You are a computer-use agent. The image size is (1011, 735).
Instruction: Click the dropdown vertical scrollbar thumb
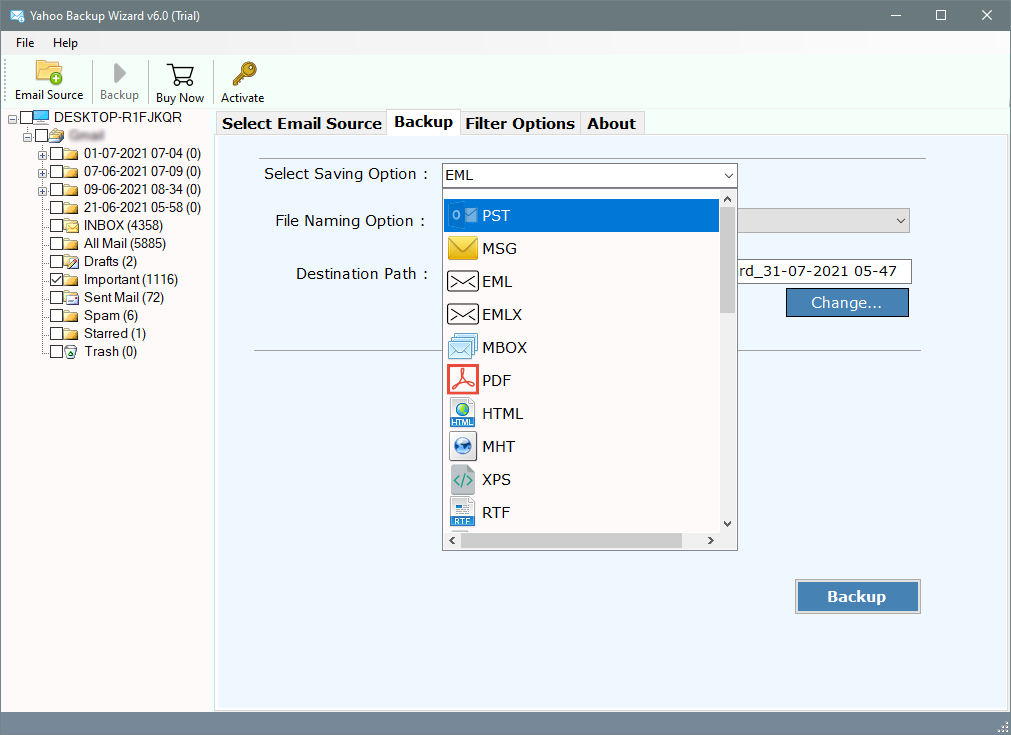pos(727,260)
